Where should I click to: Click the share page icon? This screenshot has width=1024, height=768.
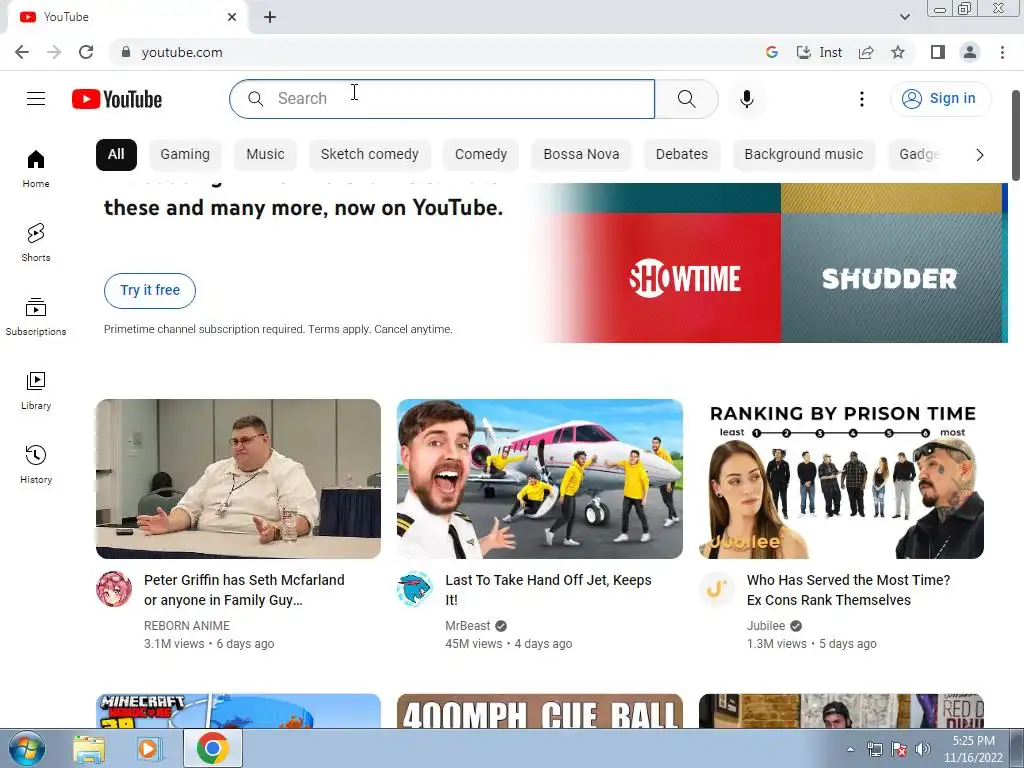[866, 52]
